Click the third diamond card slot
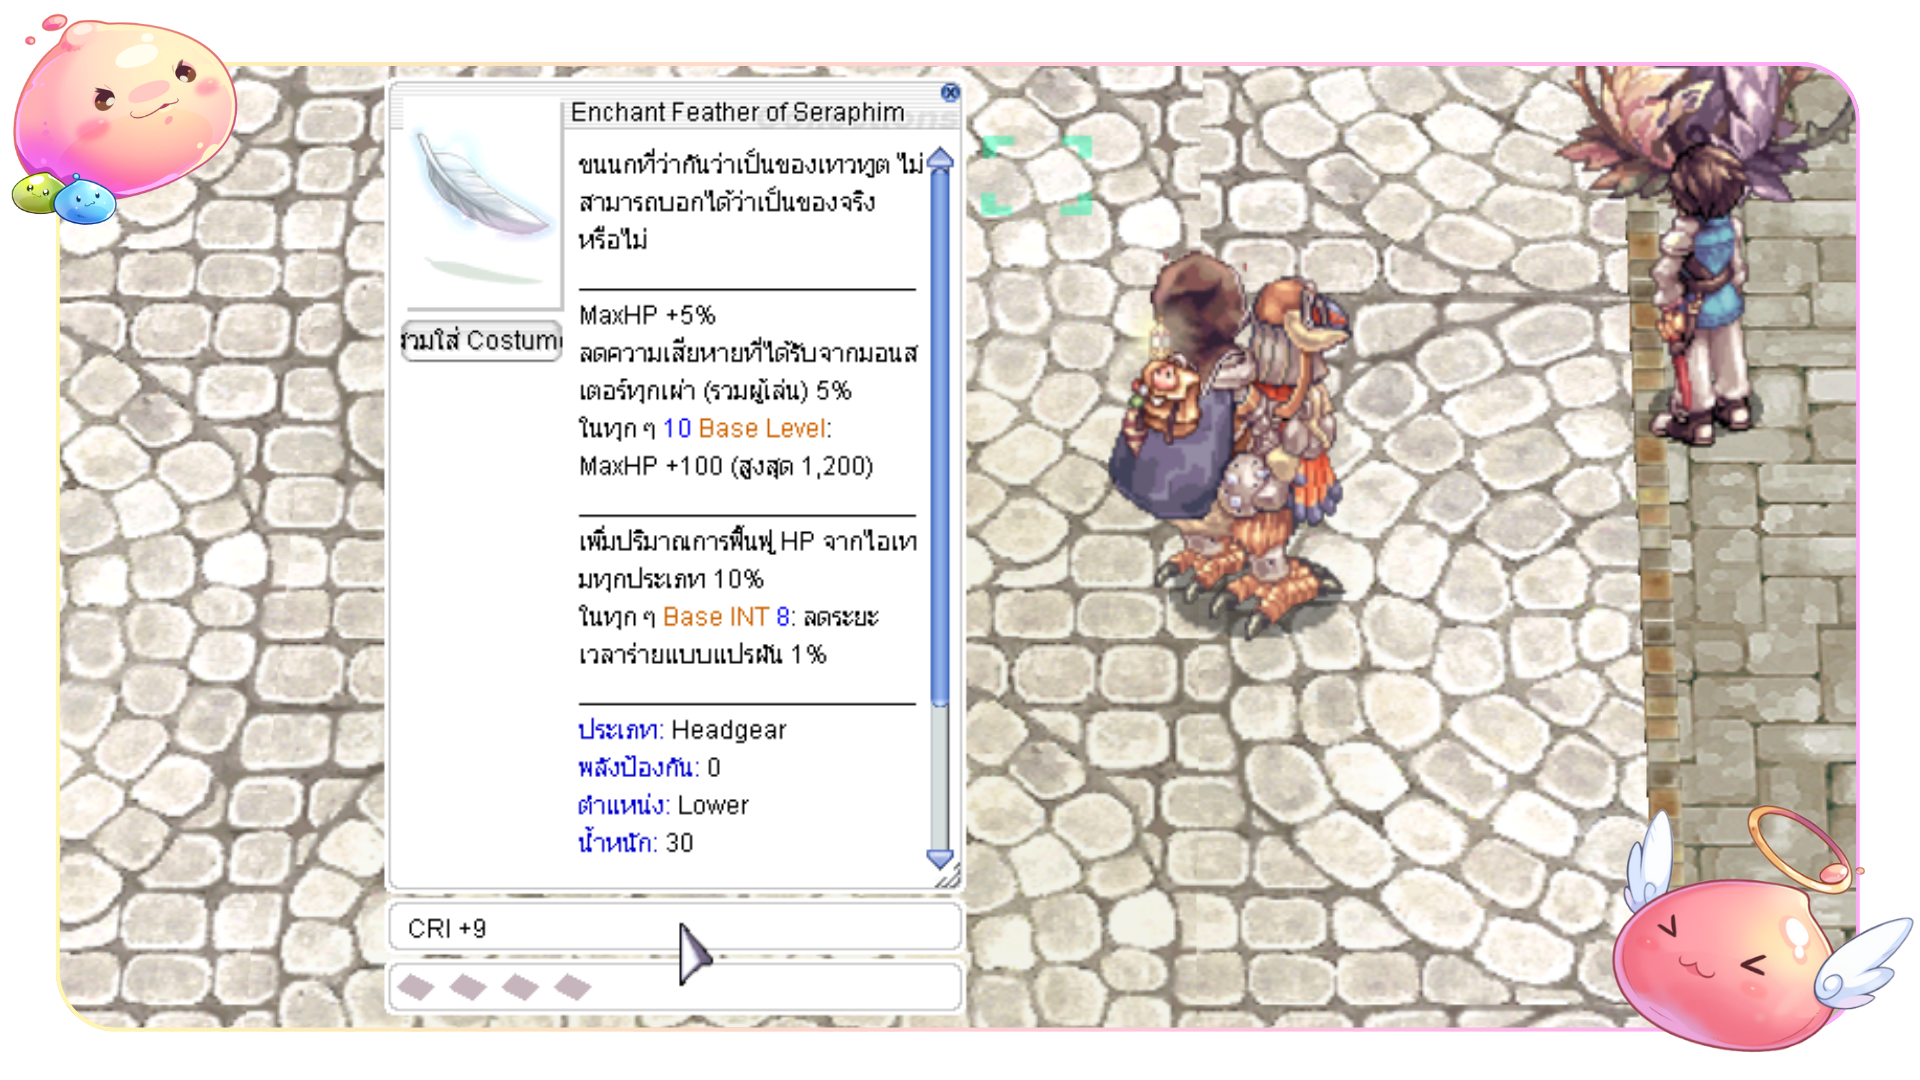Screen dimensions: 1920x1080 click(x=520, y=987)
